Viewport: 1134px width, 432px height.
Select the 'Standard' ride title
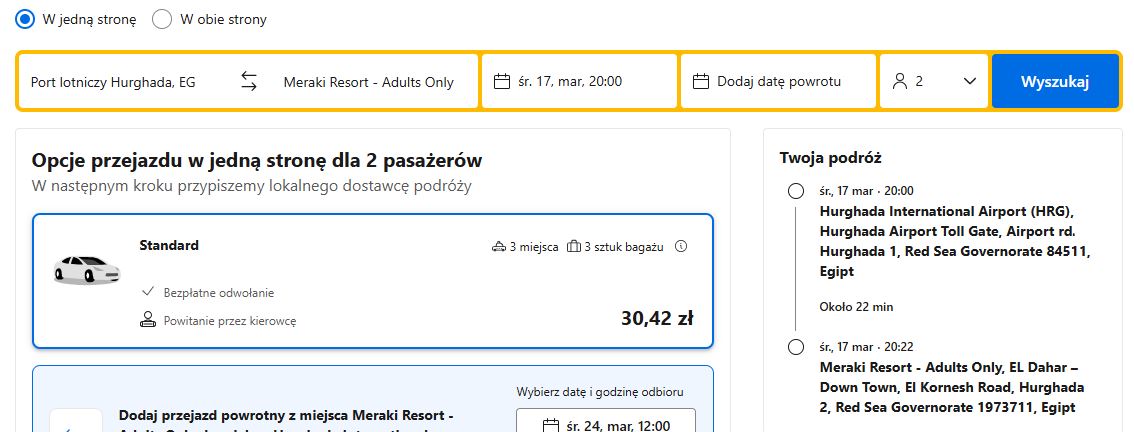pyautogui.click(x=169, y=245)
